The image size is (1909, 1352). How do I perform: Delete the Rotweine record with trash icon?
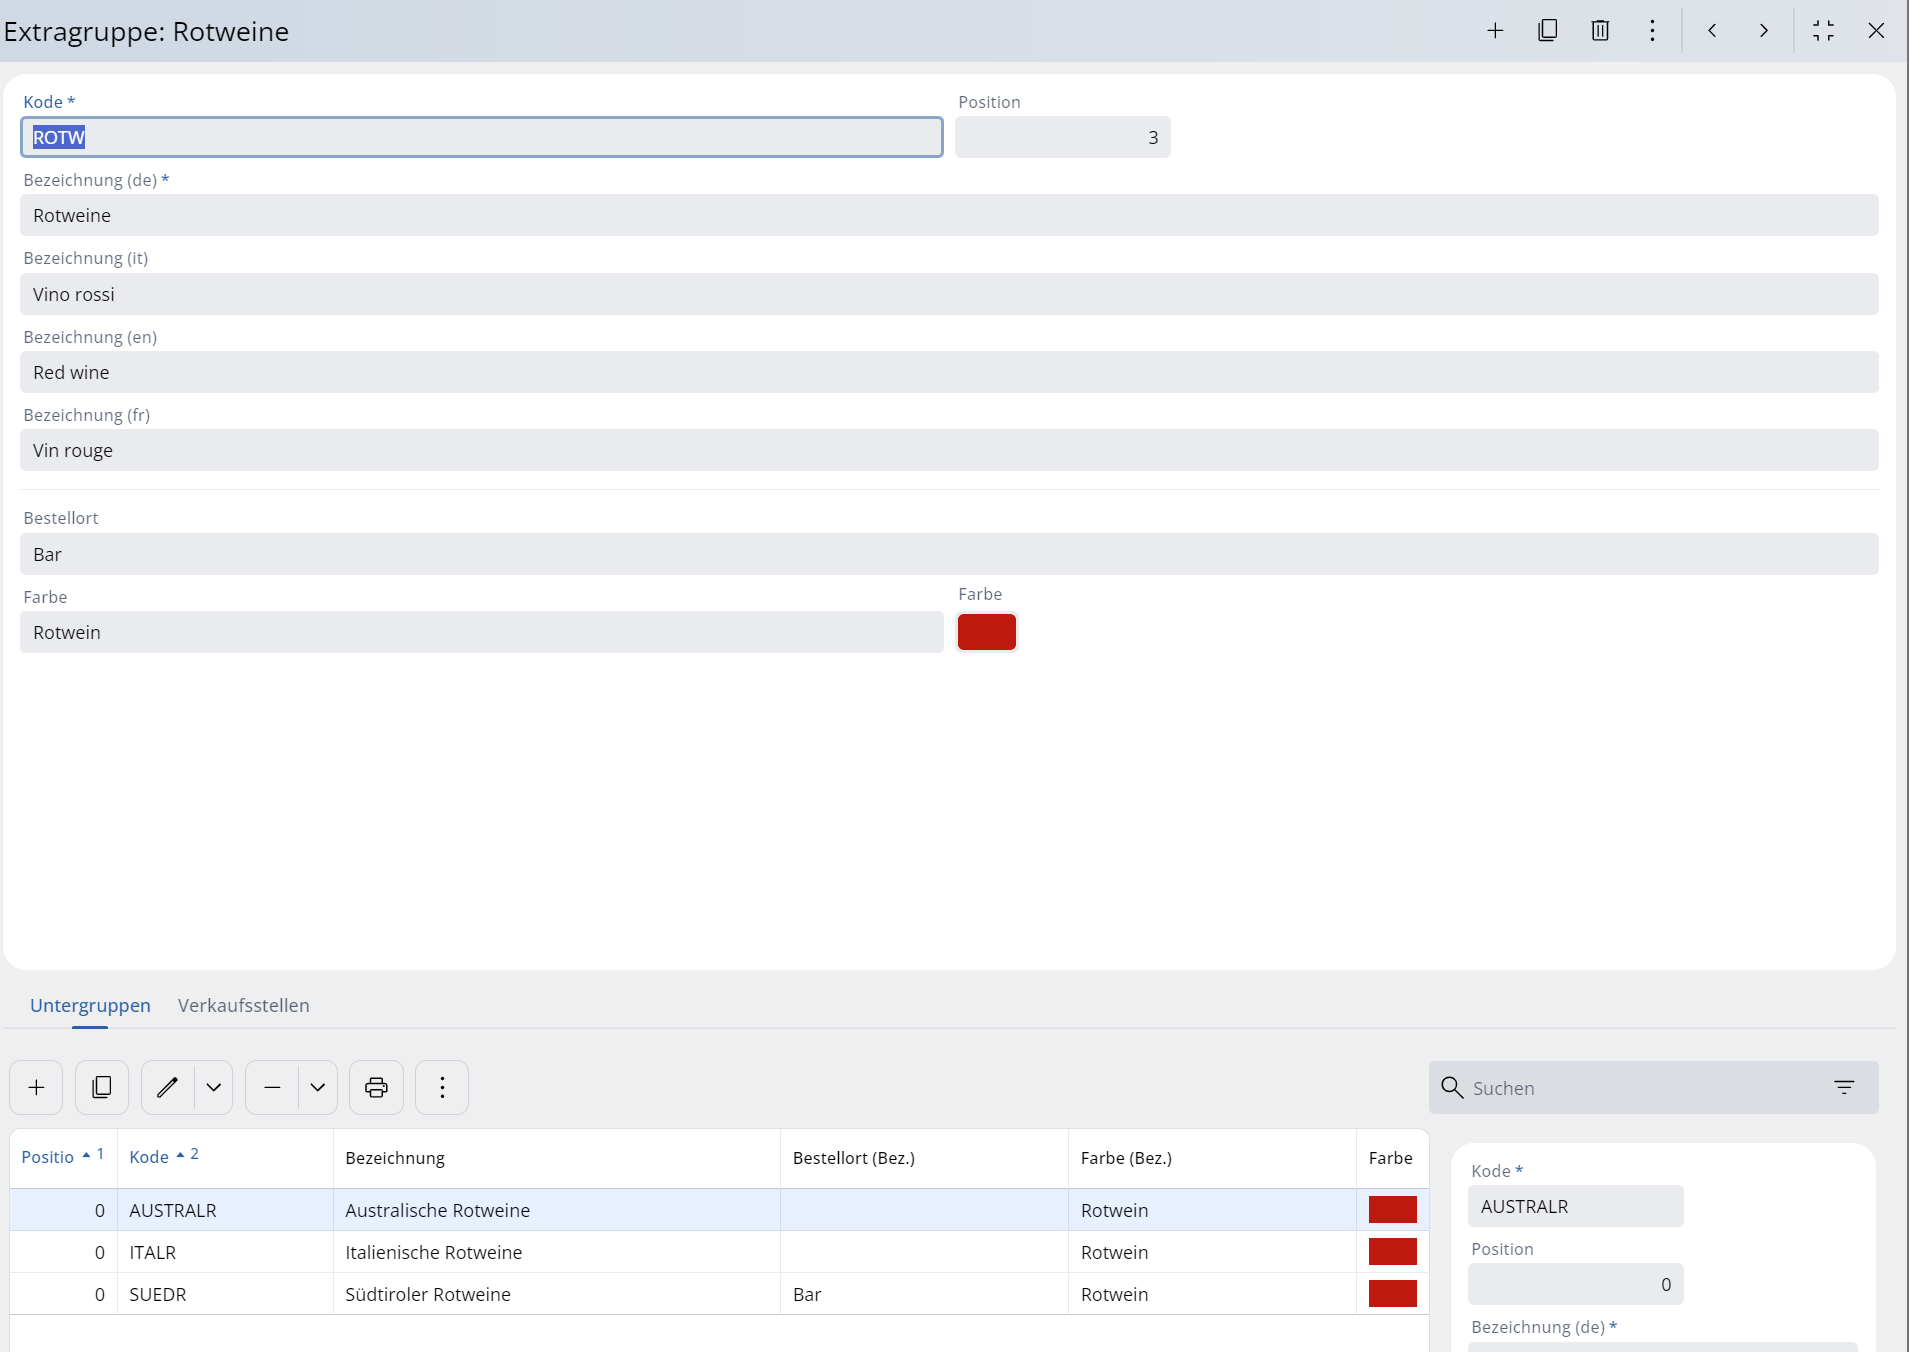pos(1600,31)
